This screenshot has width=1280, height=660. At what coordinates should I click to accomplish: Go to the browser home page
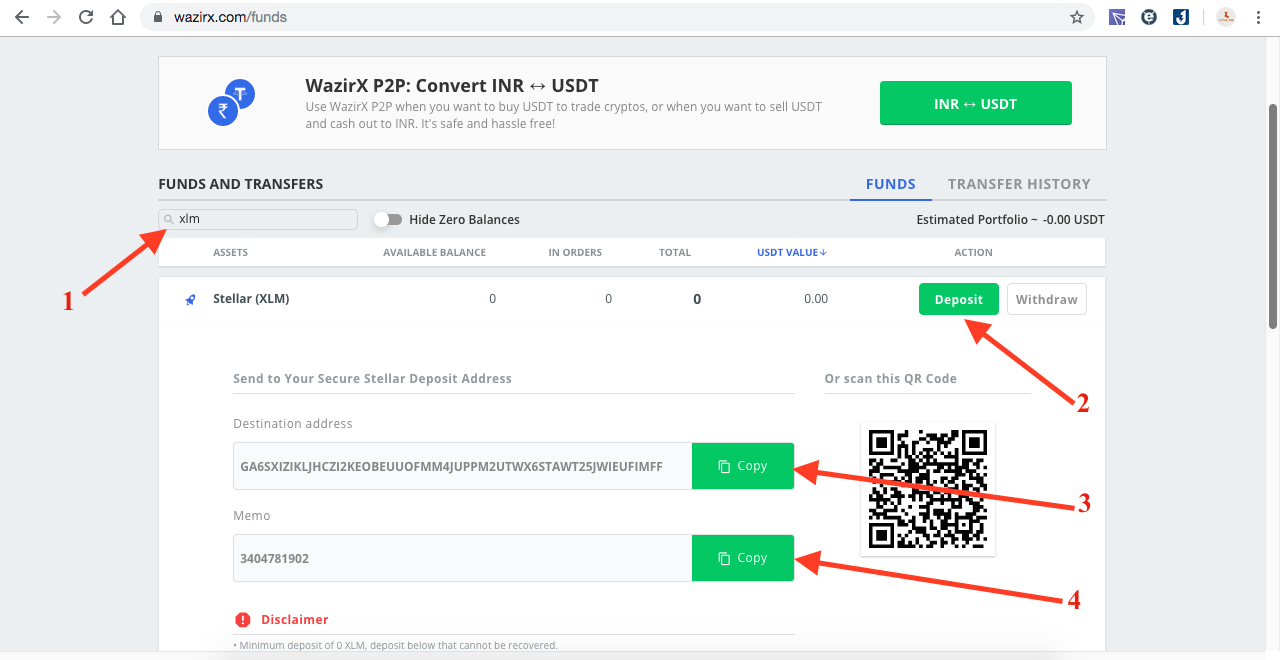pos(118,17)
